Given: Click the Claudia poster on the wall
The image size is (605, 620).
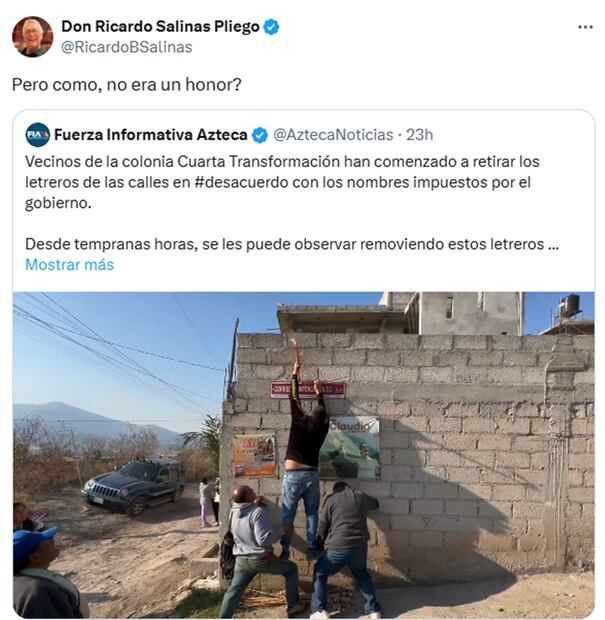Looking at the screenshot, I should click(x=350, y=448).
